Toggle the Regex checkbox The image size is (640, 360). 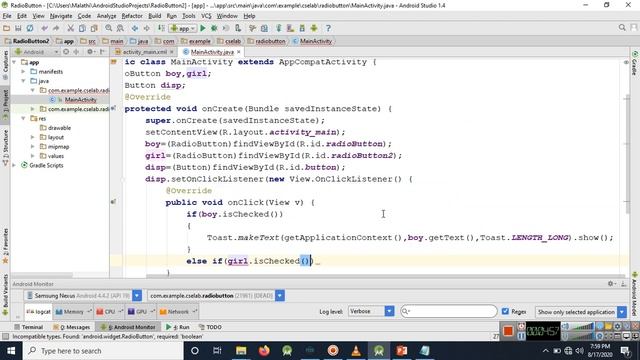(x=505, y=311)
